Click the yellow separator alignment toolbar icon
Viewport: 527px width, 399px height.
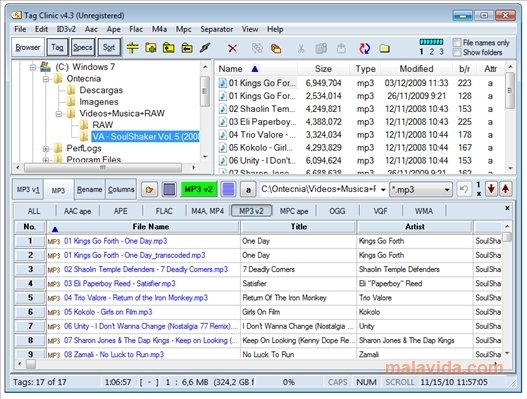point(133,48)
